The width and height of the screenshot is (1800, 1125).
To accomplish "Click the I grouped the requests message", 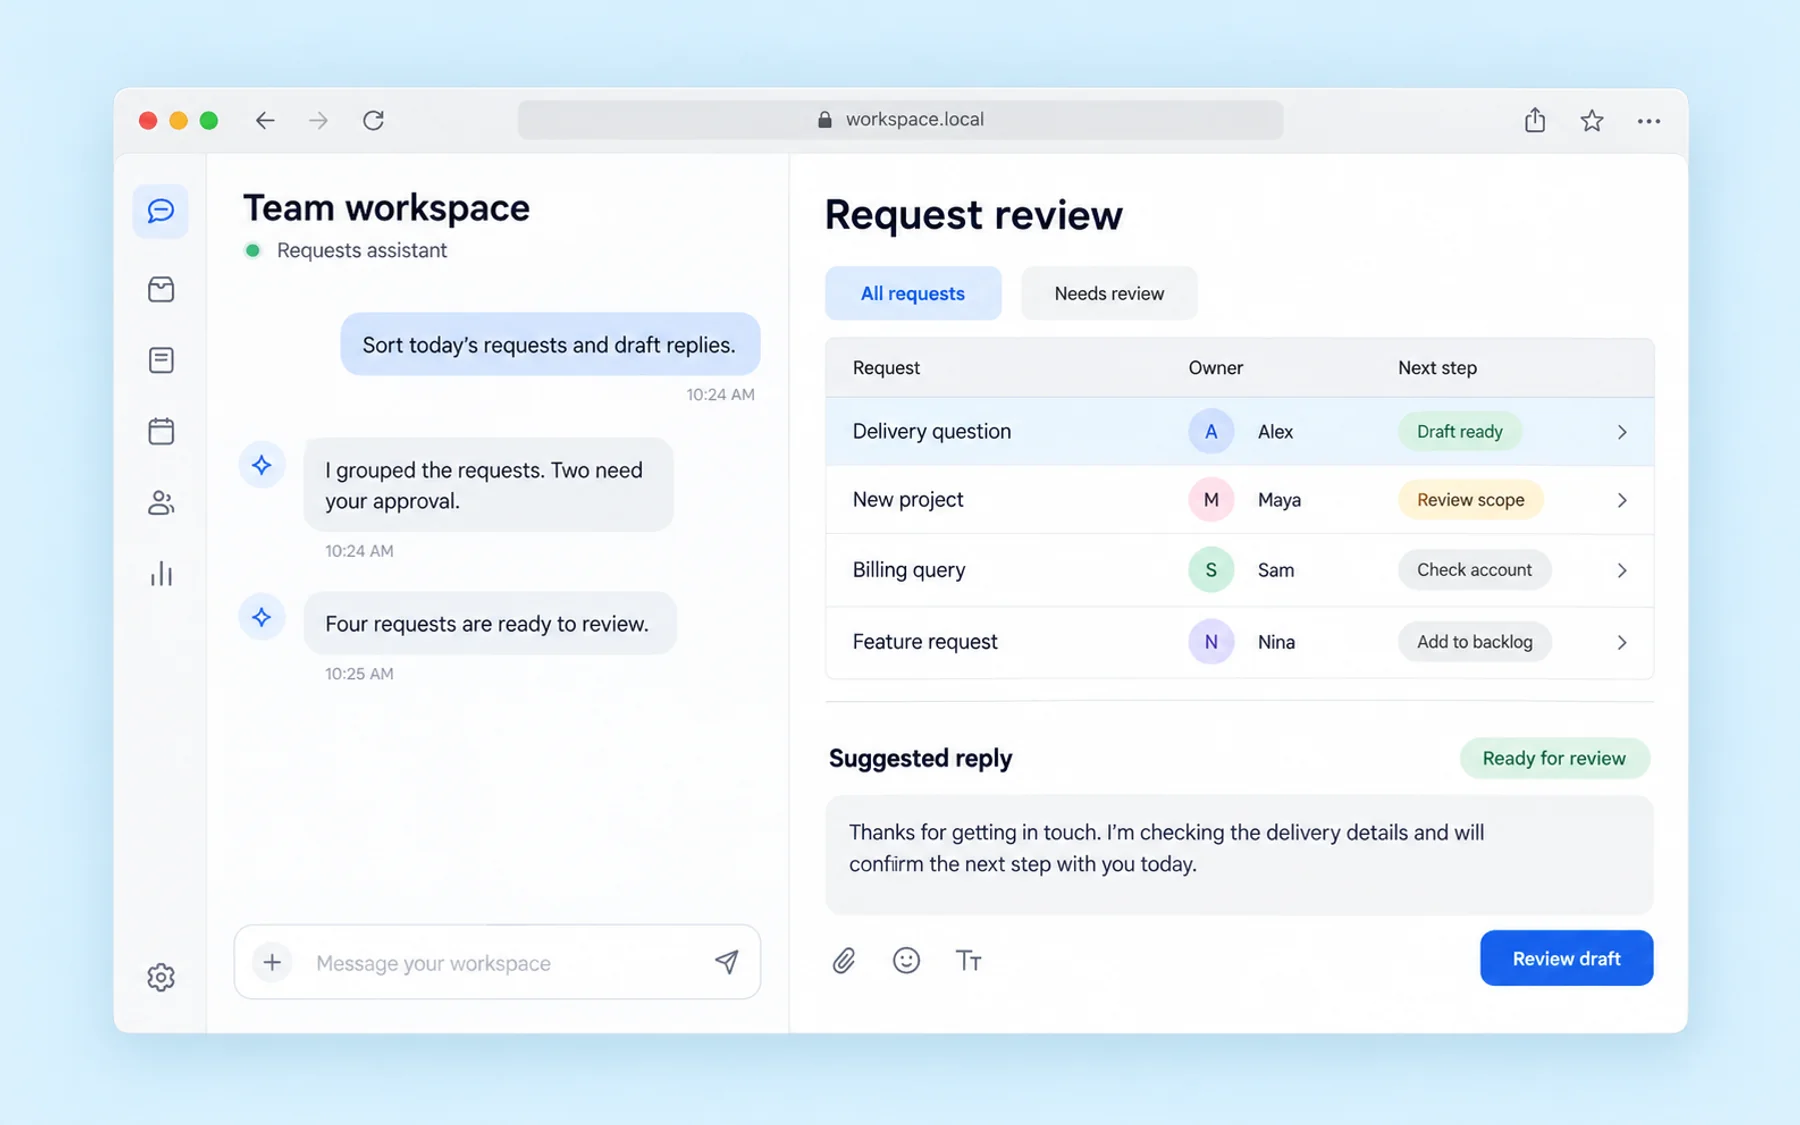I will coord(488,485).
